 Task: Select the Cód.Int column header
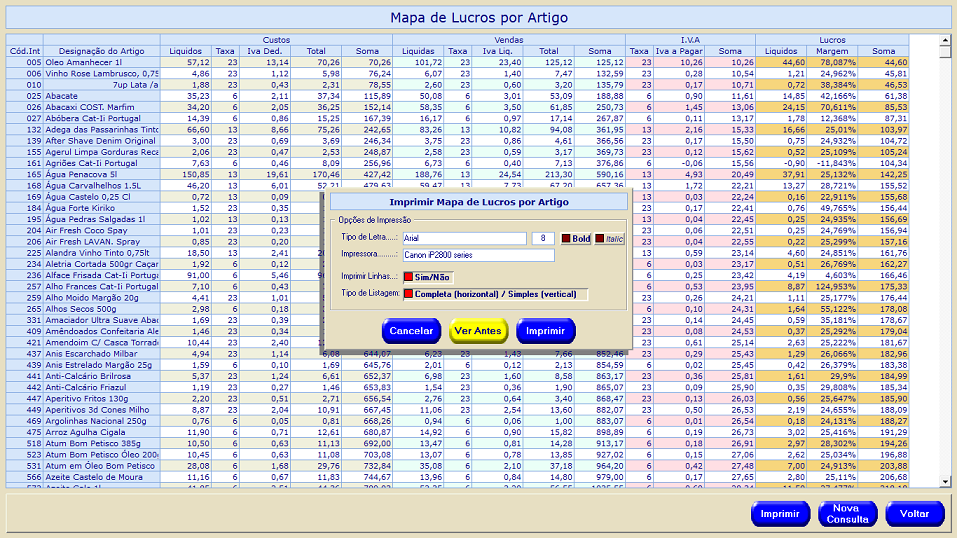point(25,51)
